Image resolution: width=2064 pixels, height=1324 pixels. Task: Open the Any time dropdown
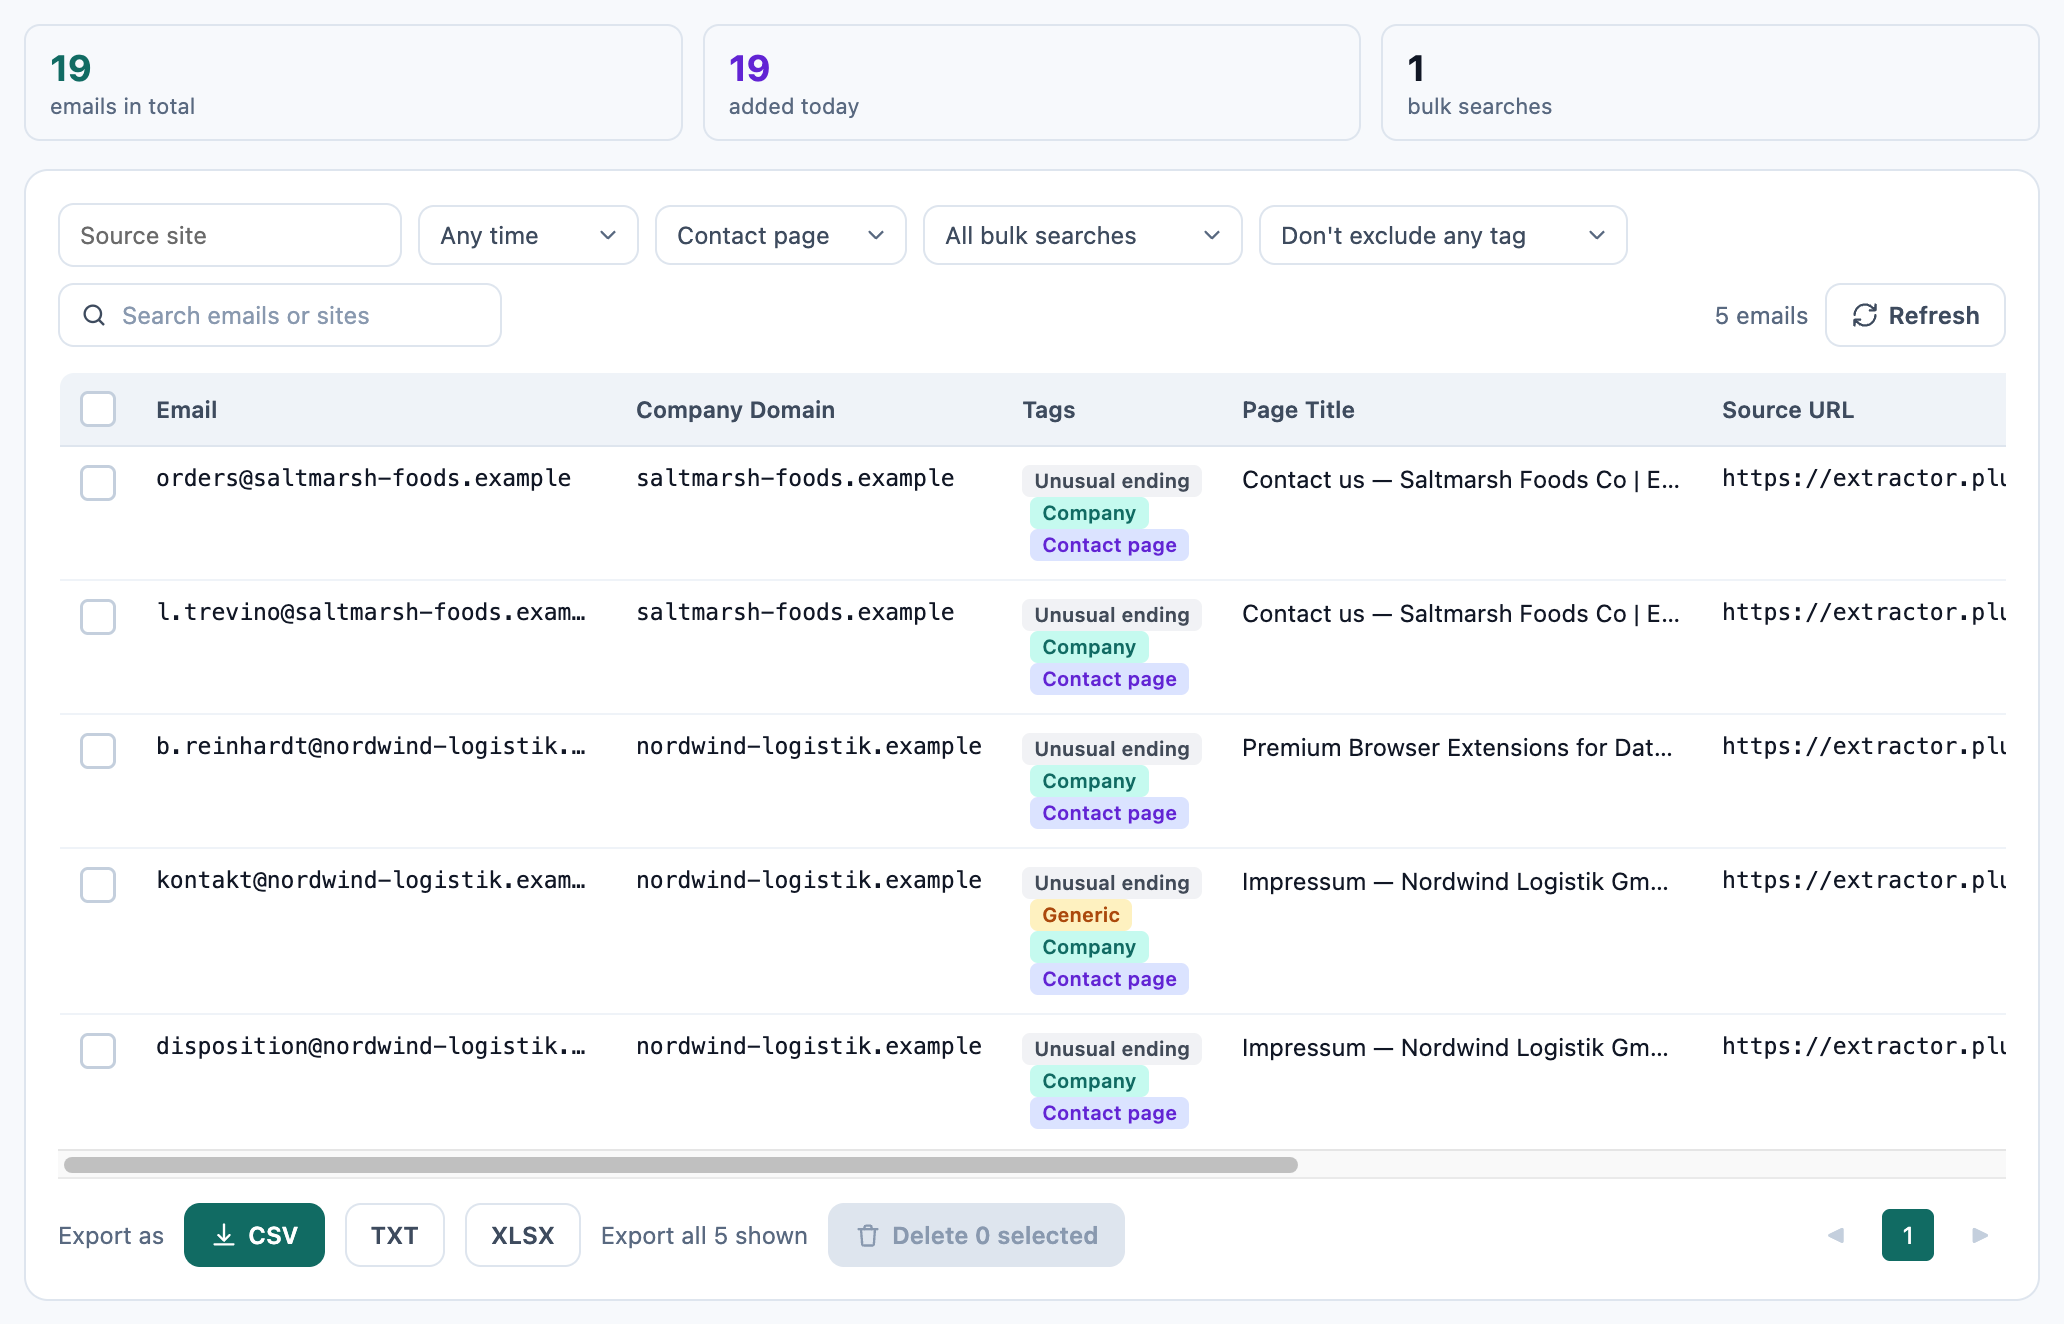528,235
